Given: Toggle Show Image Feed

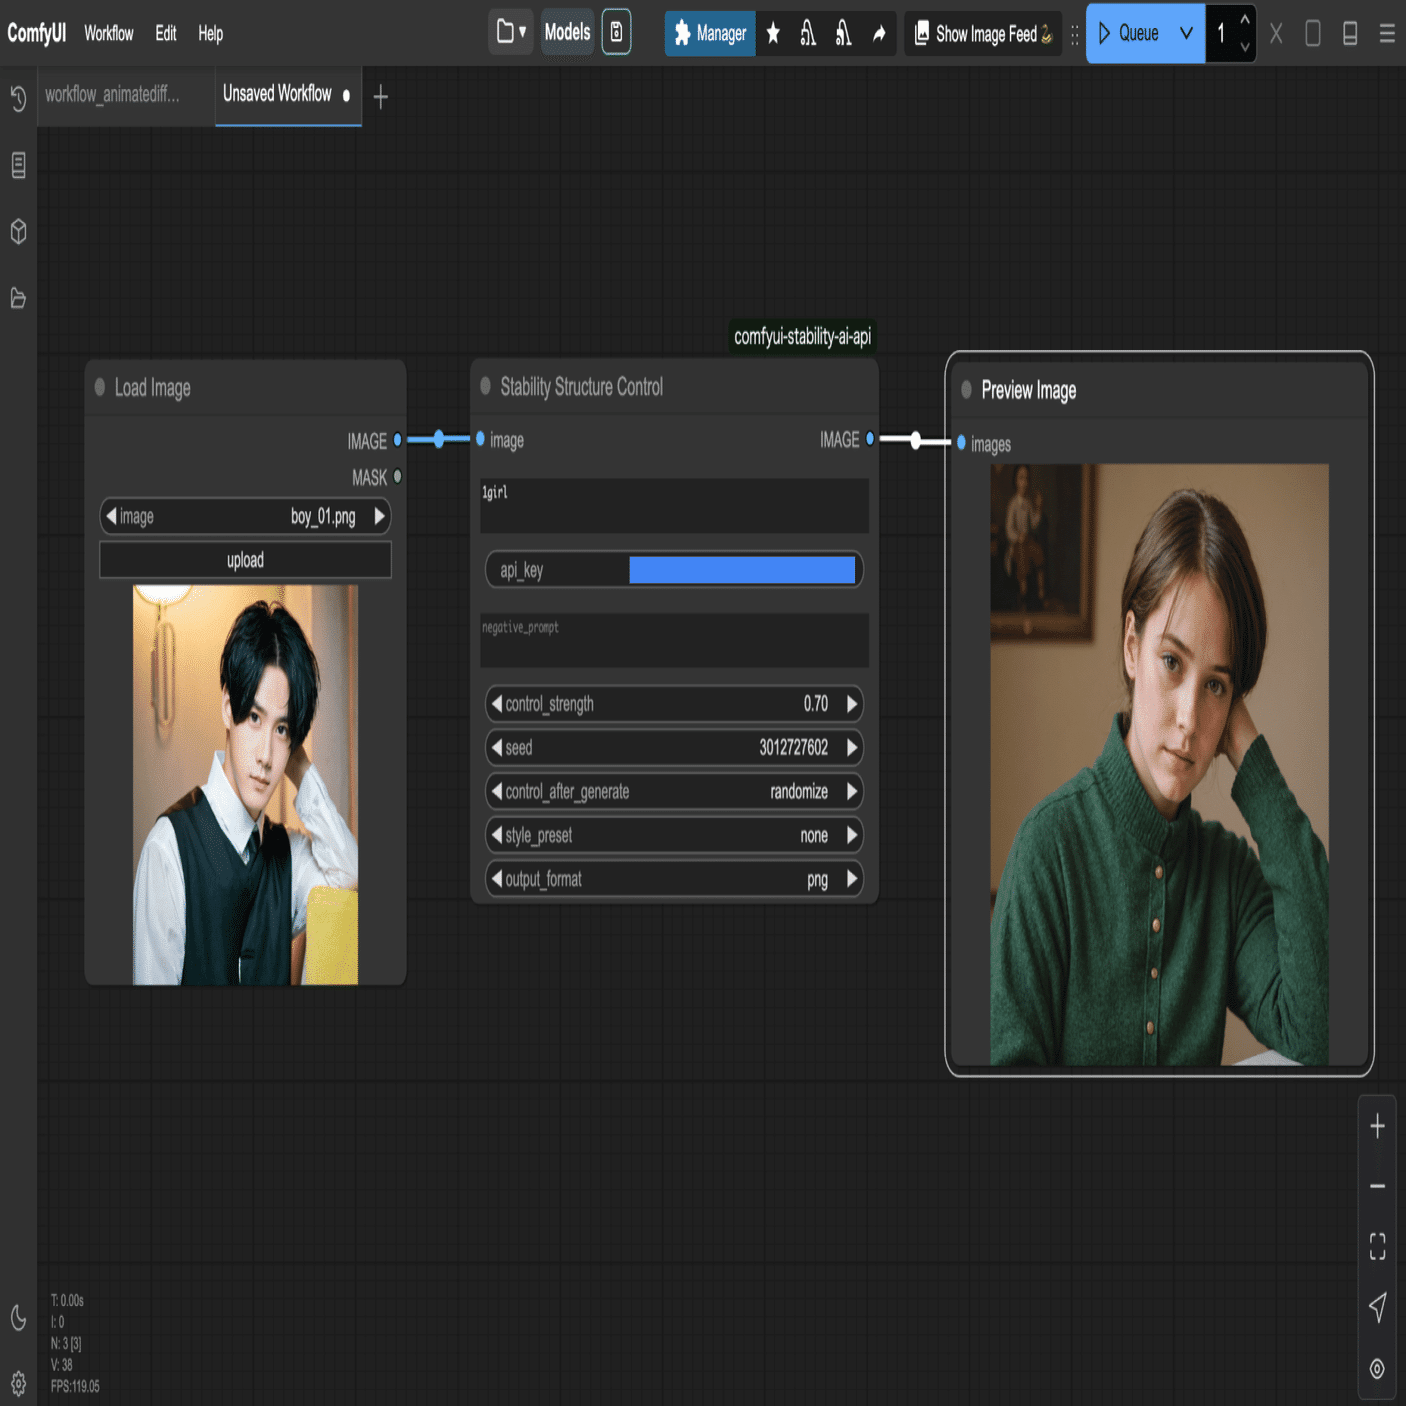Looking at the screenshot, I should tap(983, 34).
